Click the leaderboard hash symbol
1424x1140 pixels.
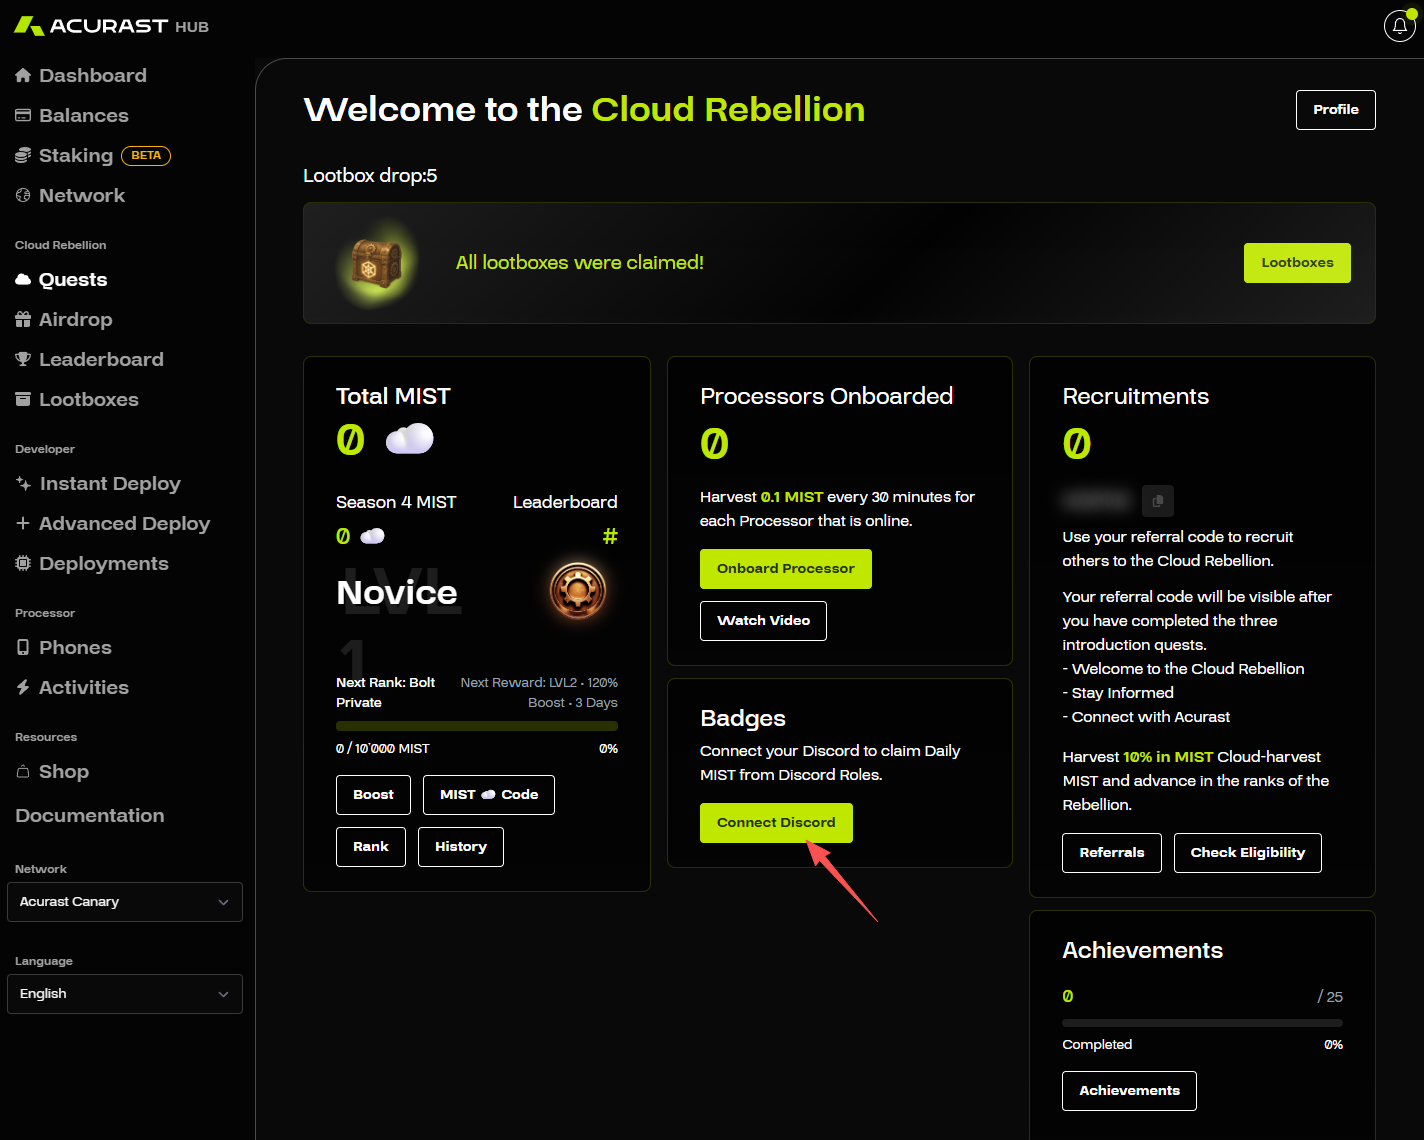(610, 536)
